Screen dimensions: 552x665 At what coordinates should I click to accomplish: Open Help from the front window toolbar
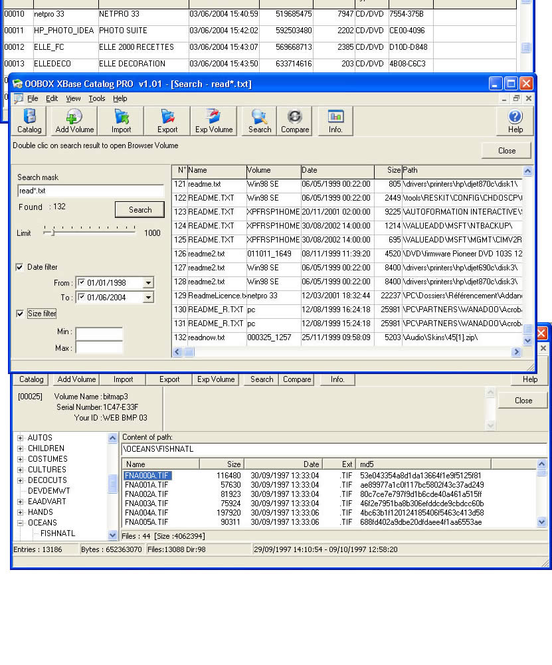[x=515, y=121]
